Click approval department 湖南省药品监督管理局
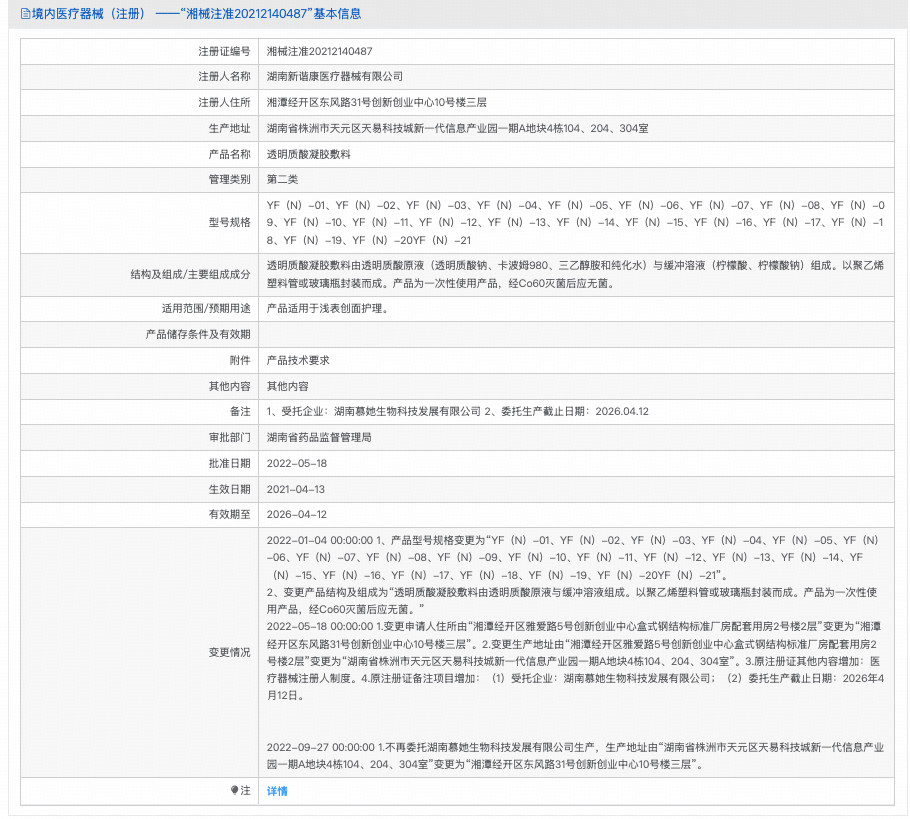This screenshot has height=819, width=910. tap(319, 437)
